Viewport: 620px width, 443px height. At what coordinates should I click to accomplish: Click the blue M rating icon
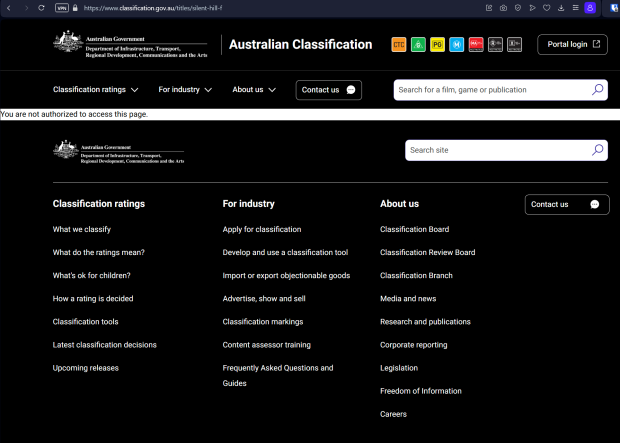coord(457,44)
